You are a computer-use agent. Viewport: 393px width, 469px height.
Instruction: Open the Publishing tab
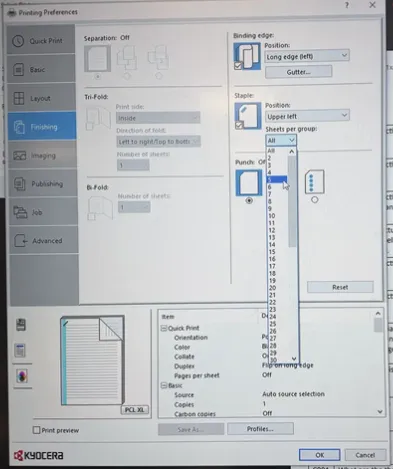pyautogui.click(x=43, y=183)
